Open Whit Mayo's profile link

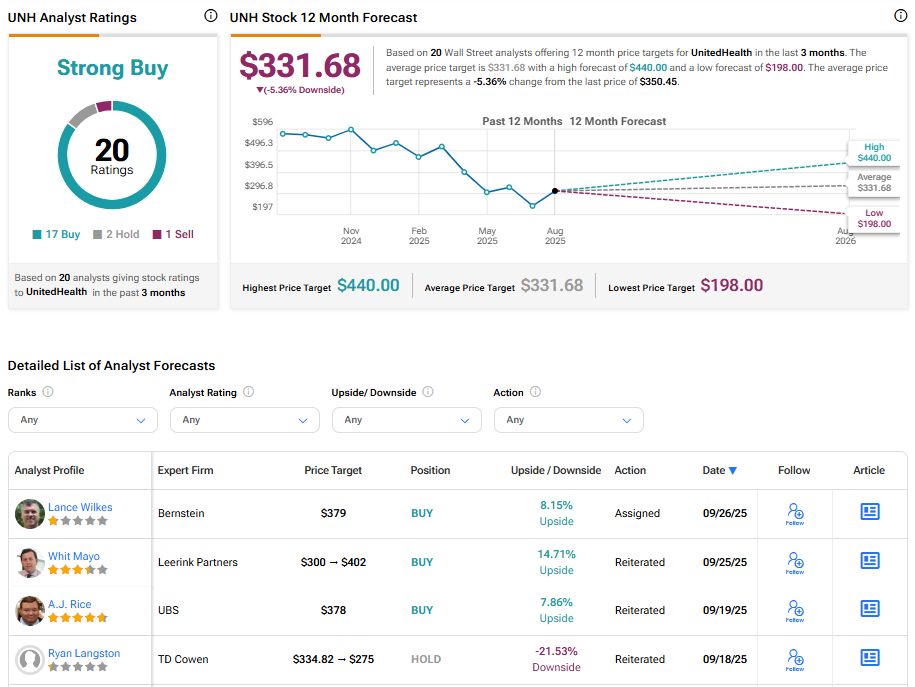coord(74,556)
